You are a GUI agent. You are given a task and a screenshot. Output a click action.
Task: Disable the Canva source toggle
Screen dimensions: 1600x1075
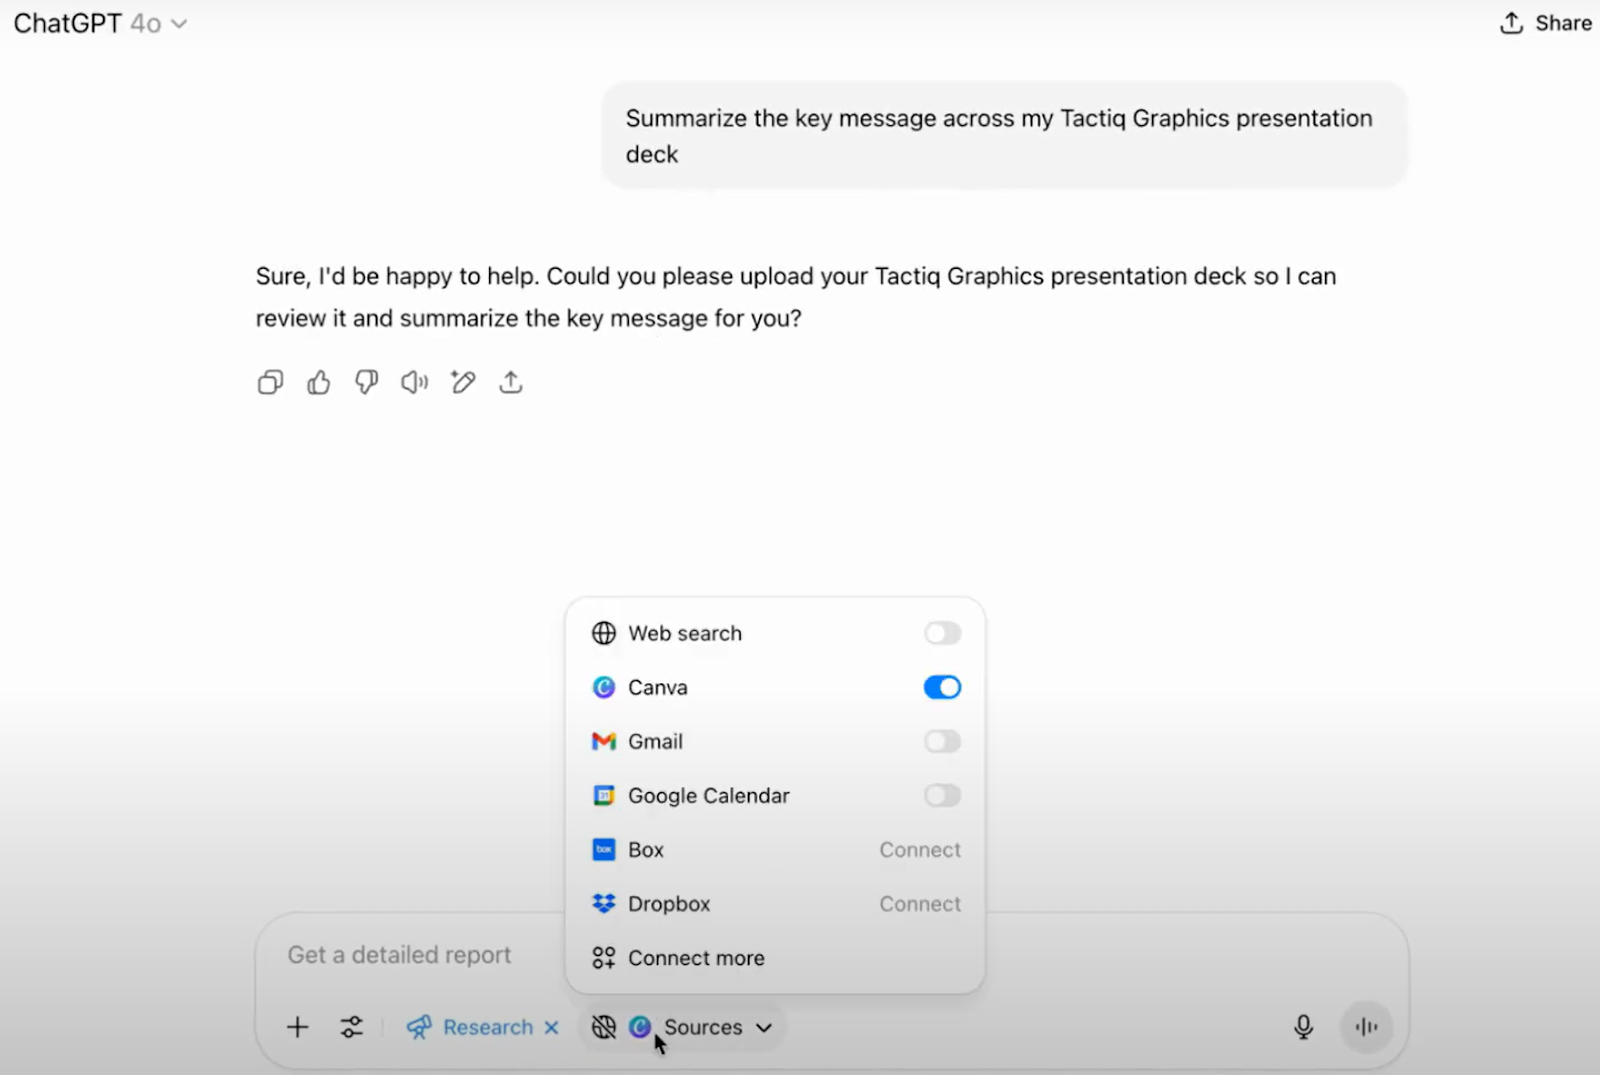pyautogui.click(x=942, y=687)
